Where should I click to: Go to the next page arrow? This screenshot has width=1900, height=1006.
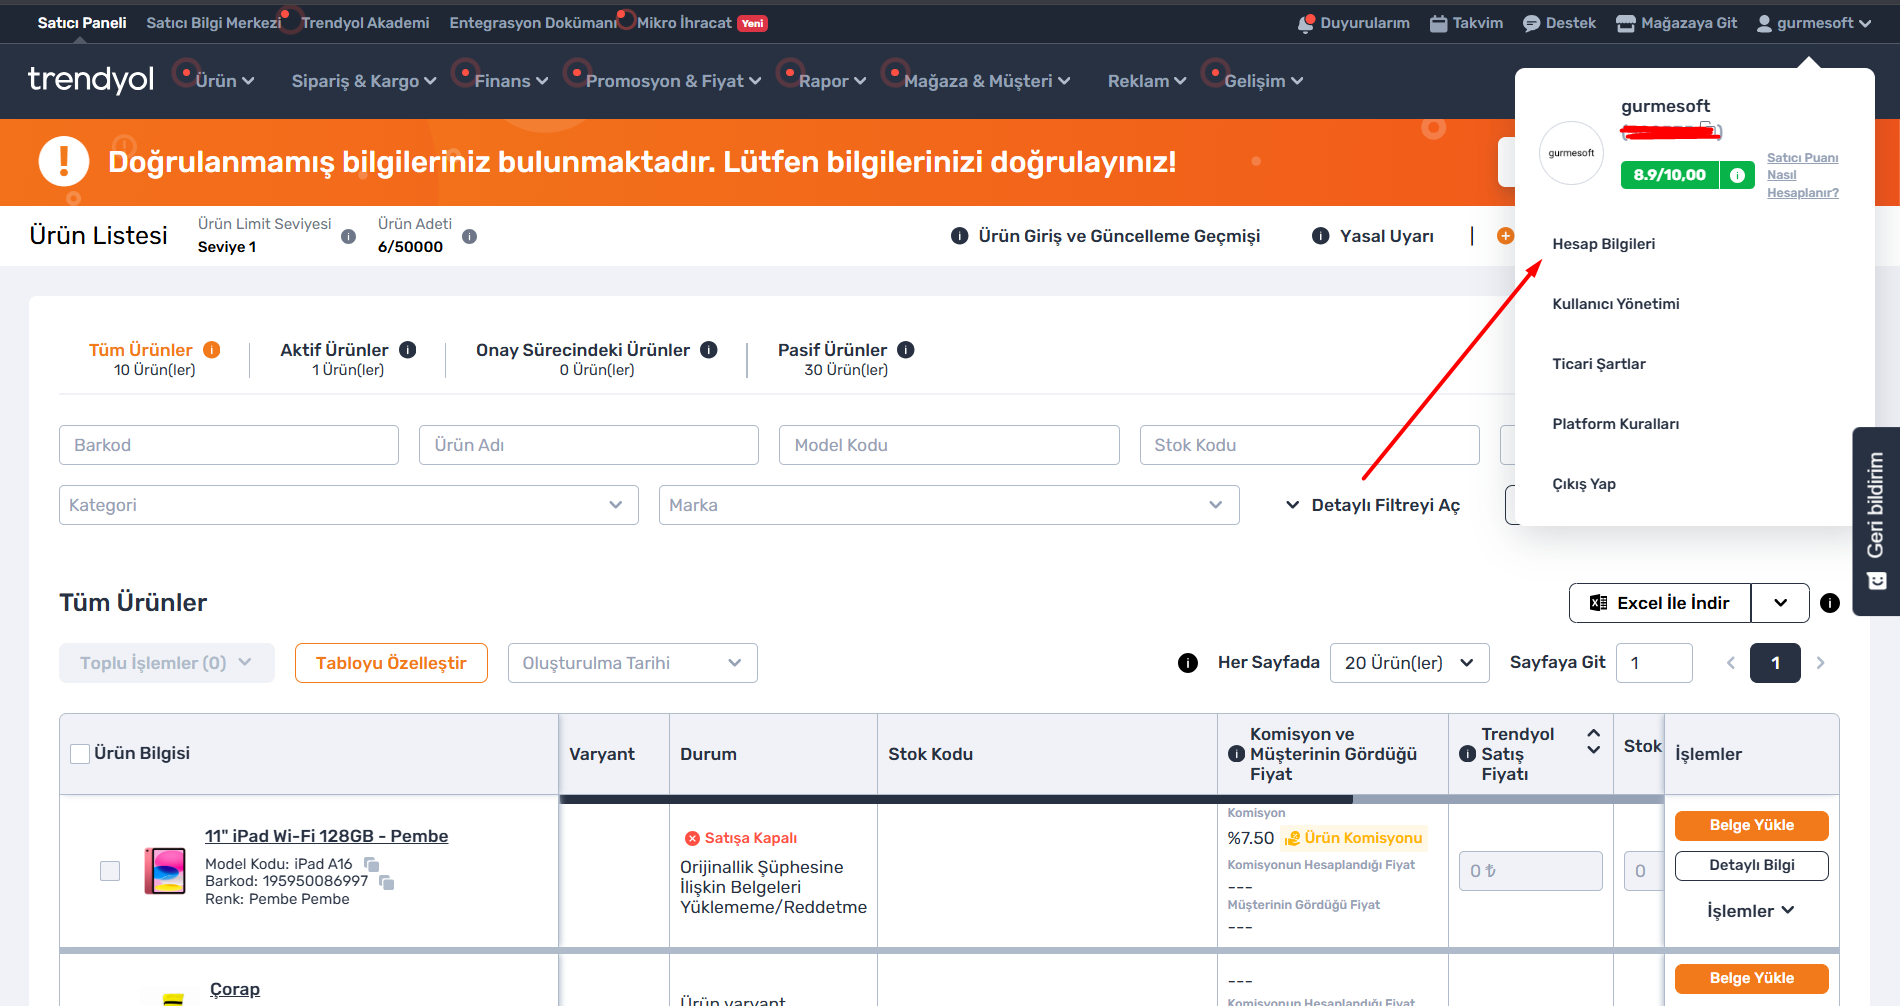pos(1820,663)
